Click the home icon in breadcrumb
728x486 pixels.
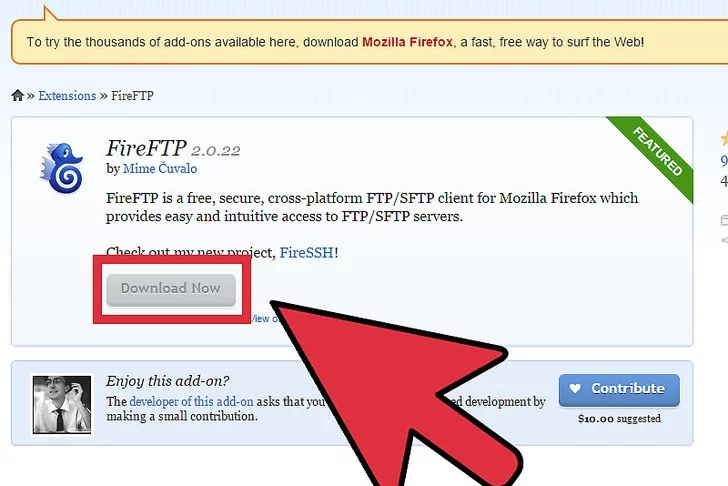[18, 96]
